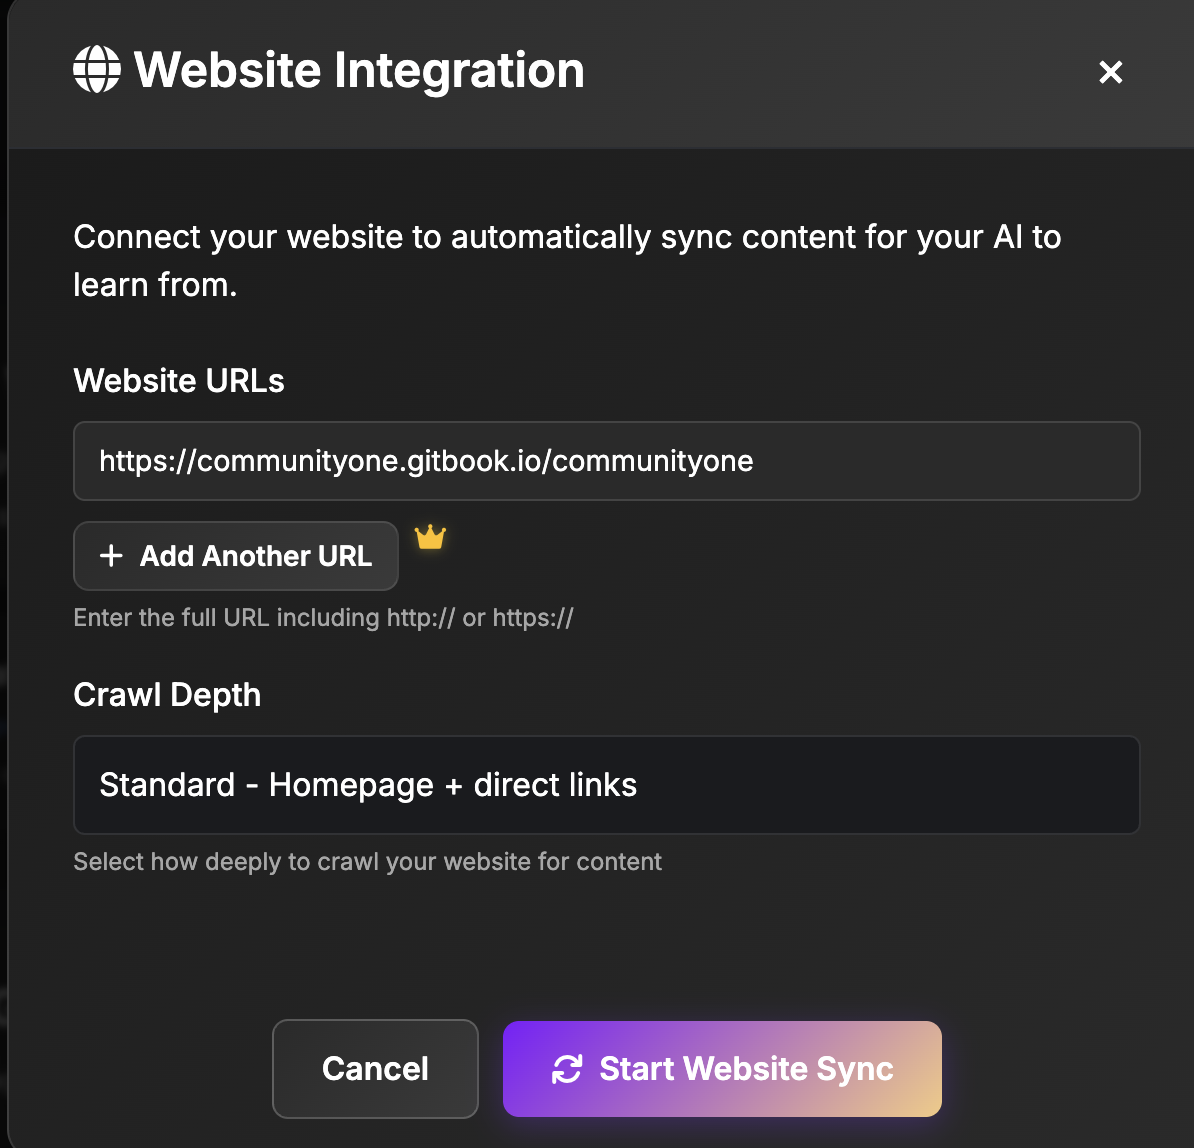The height and width of the screenshot is (1148, 1194).
Task: Click the communityone.gitbook.io URL text
Action: pyautogui.click(x=426, y=461)
